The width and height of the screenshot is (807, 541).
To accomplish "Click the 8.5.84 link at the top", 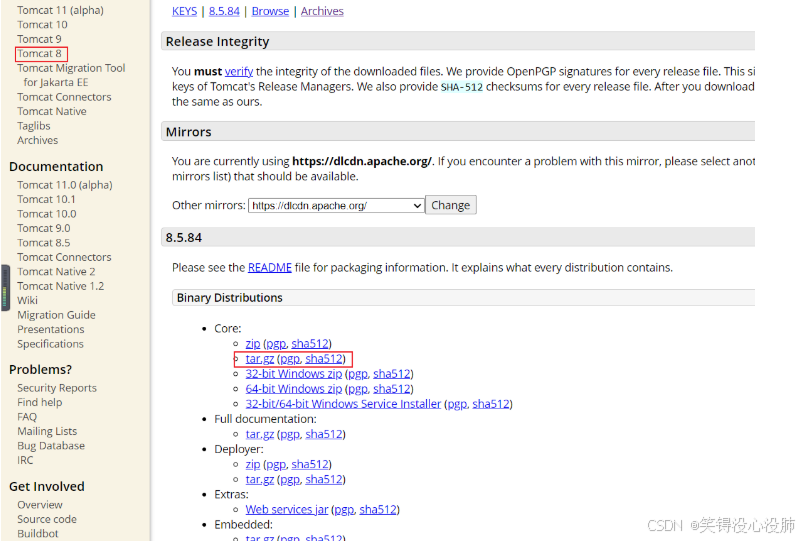I will (x=224, y=11).
